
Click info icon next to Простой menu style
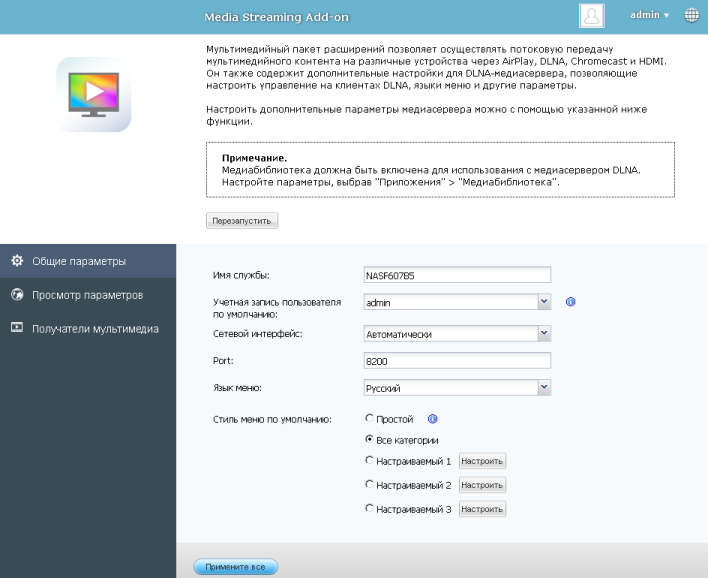(432, 419)
